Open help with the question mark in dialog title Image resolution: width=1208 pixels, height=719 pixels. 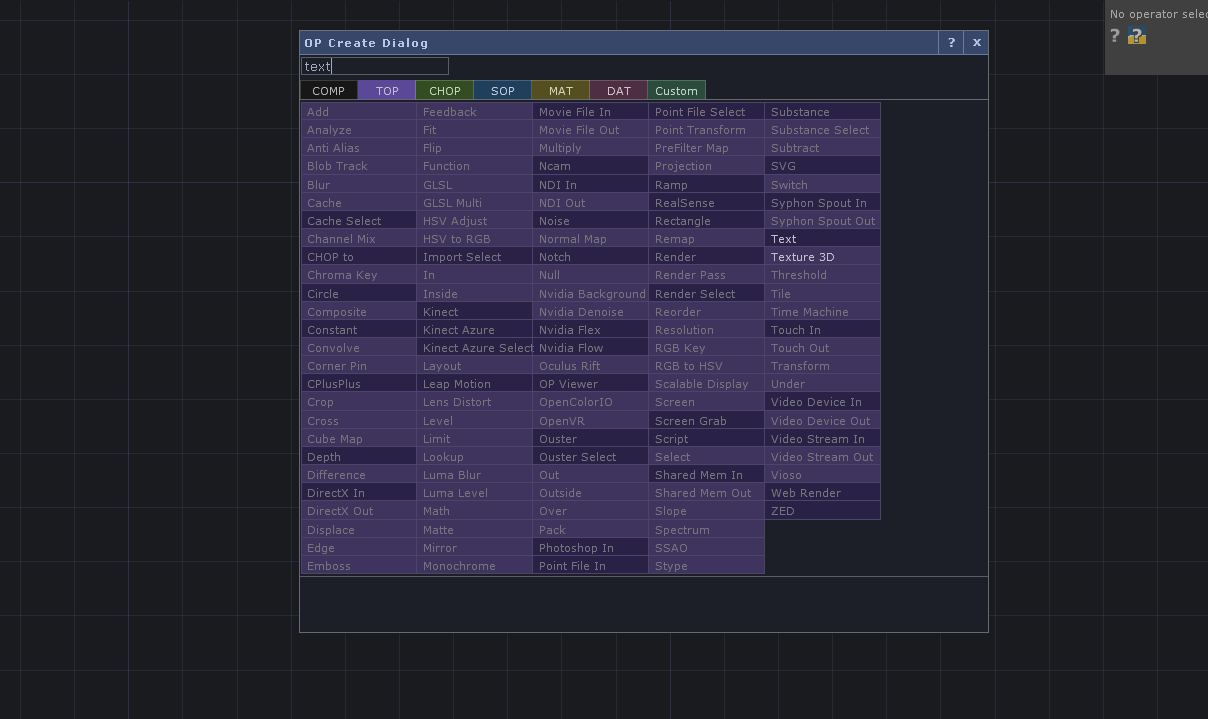click(x=951, y=42)
